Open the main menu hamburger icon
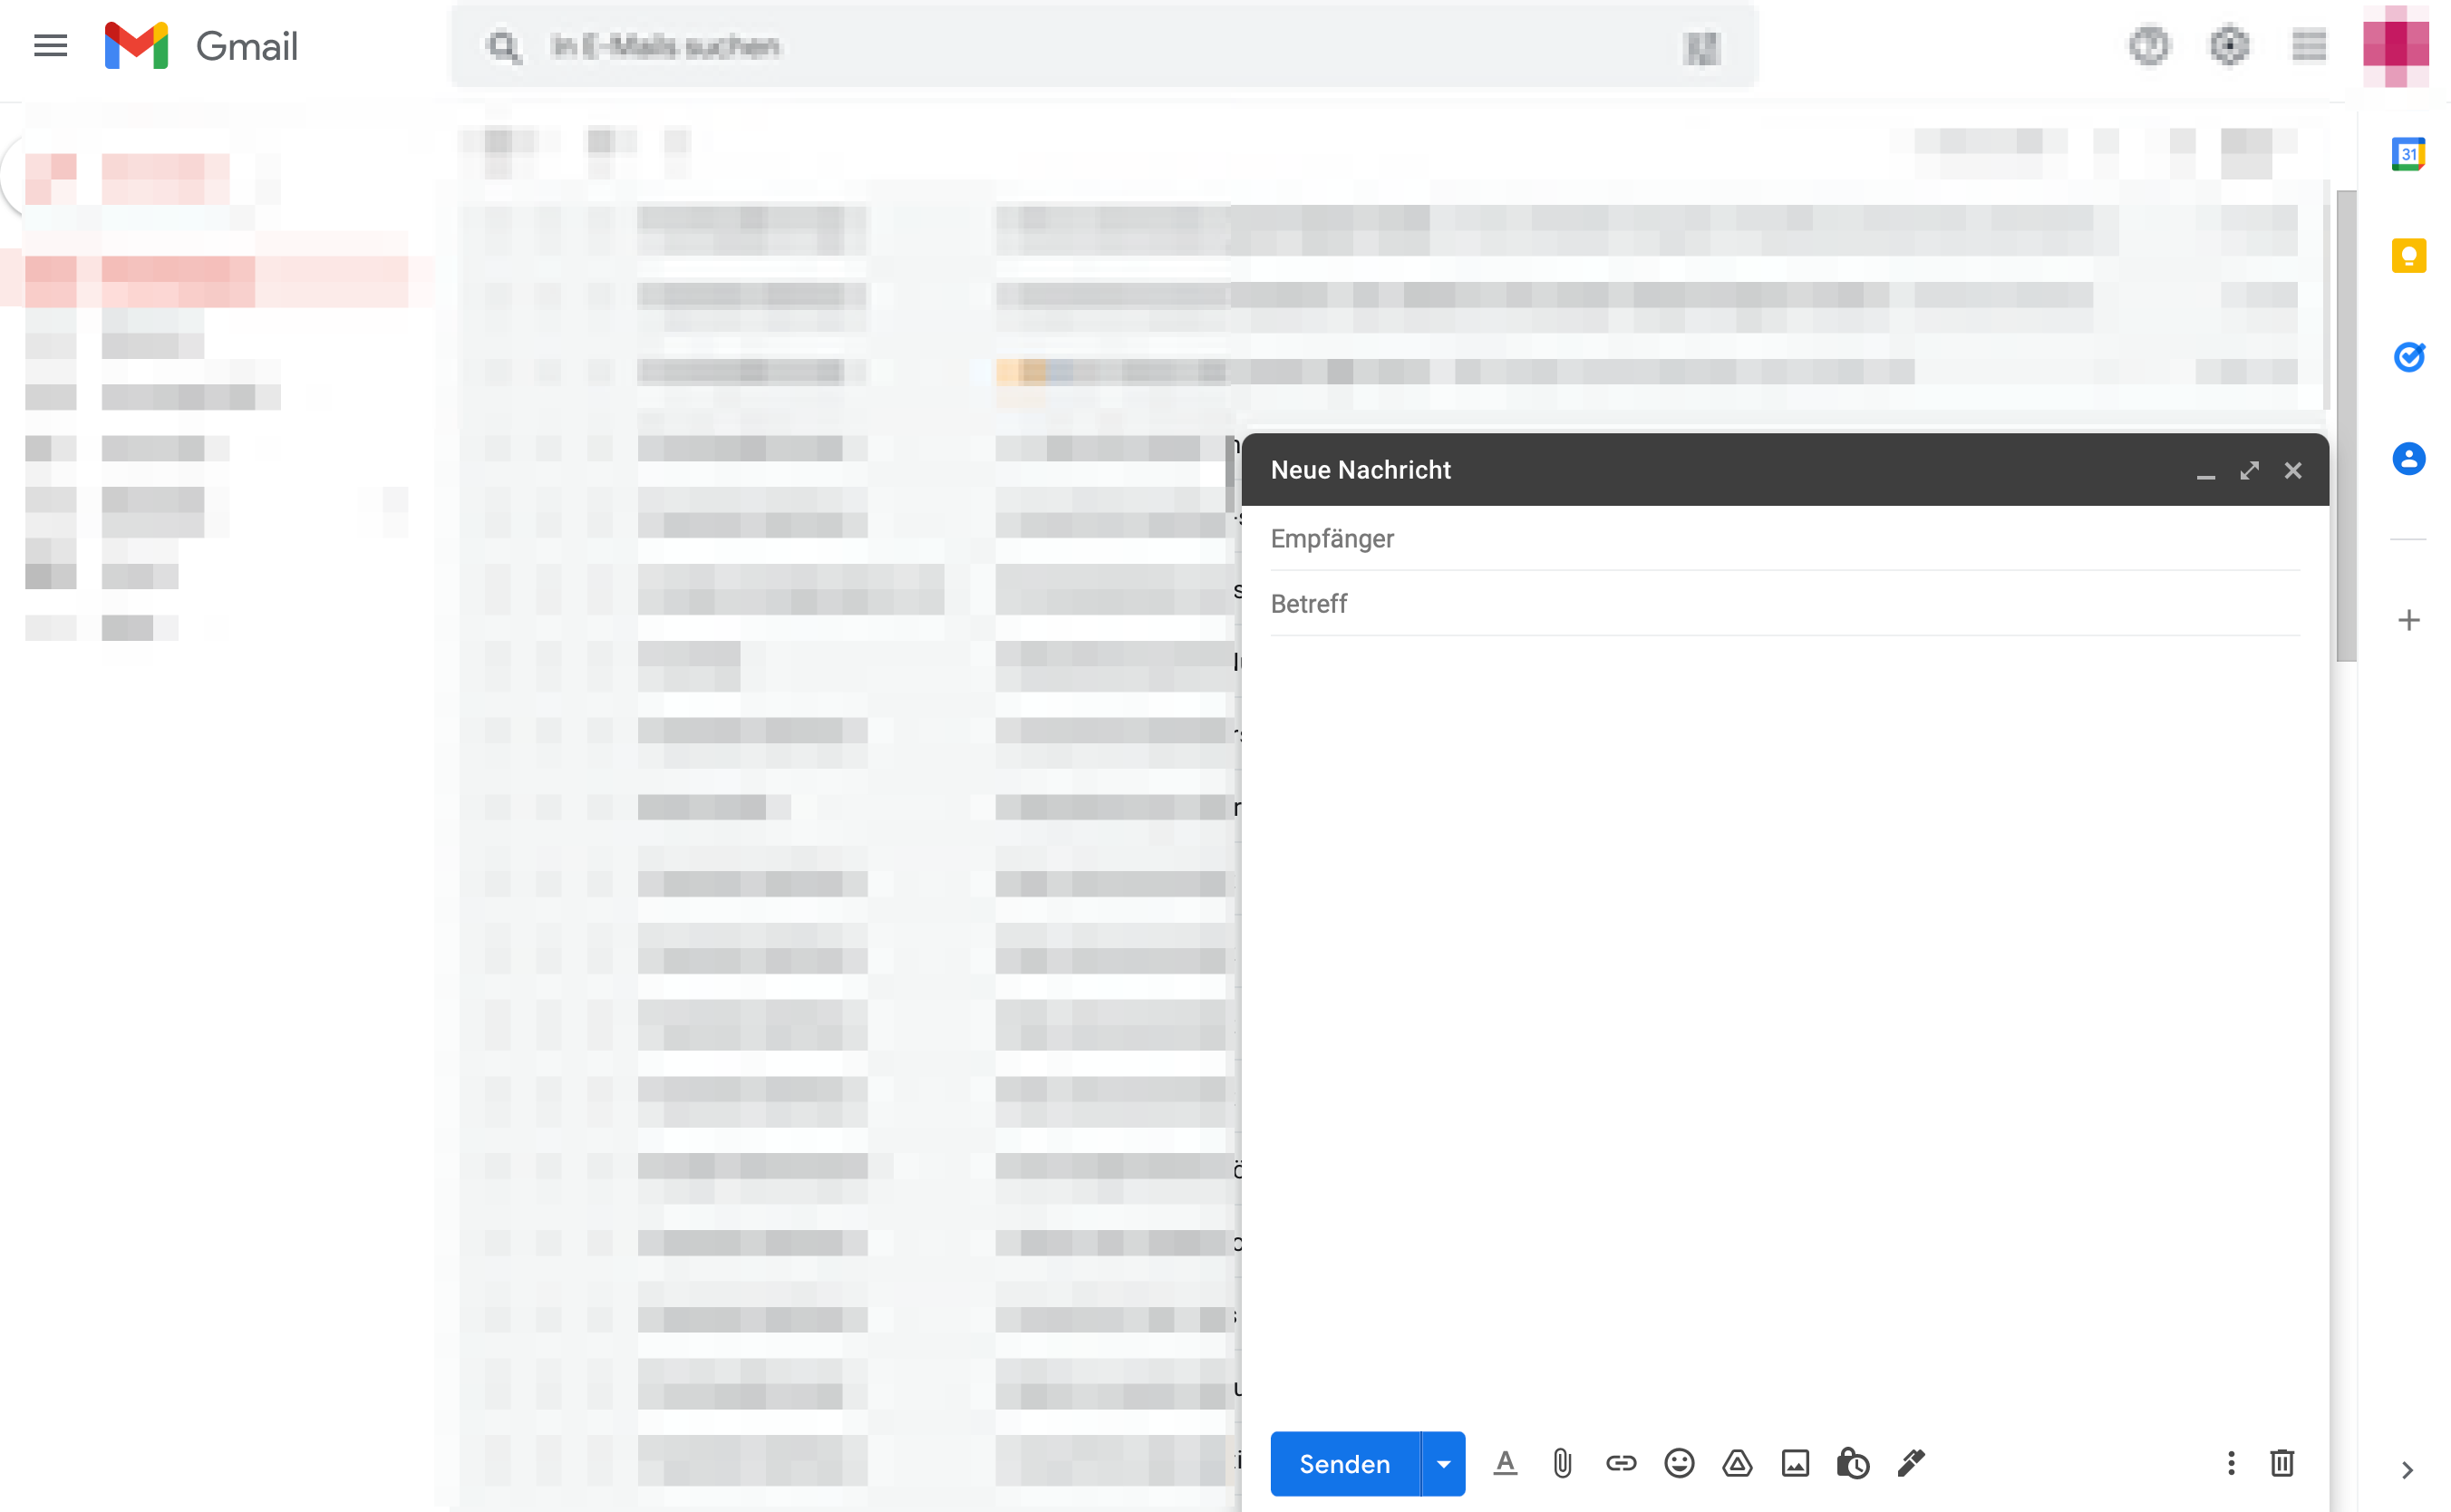Viewport: 2451px width, 1512px height. pos(50,46)
